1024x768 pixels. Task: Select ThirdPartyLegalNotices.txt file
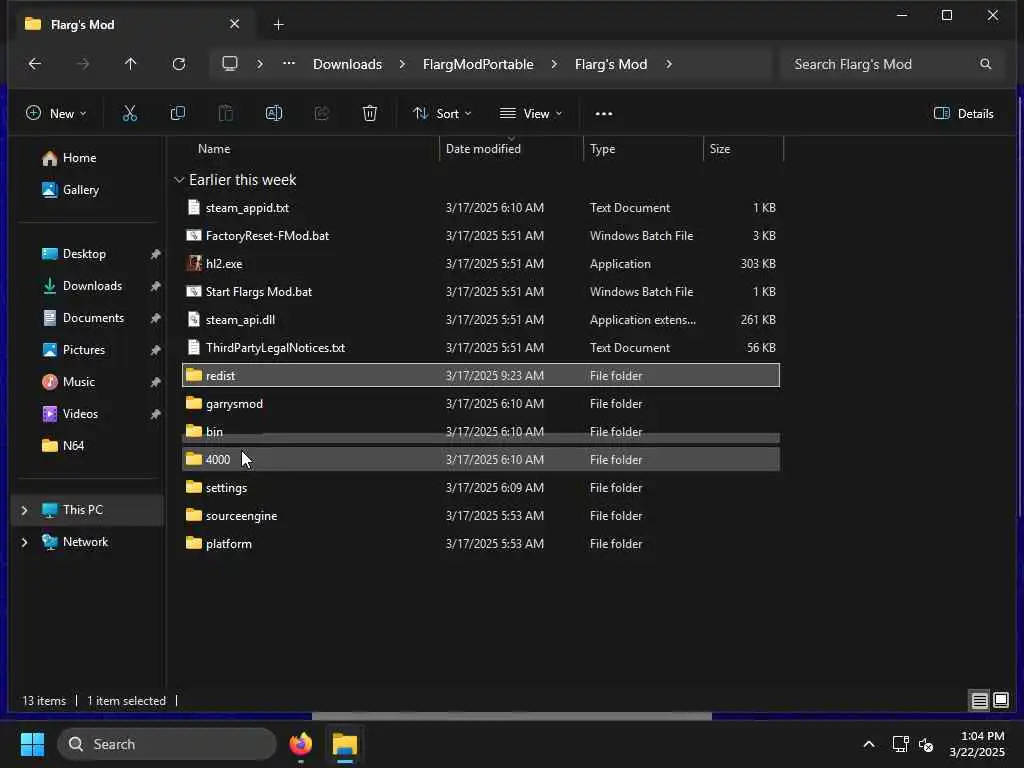(x=481, y=348)
